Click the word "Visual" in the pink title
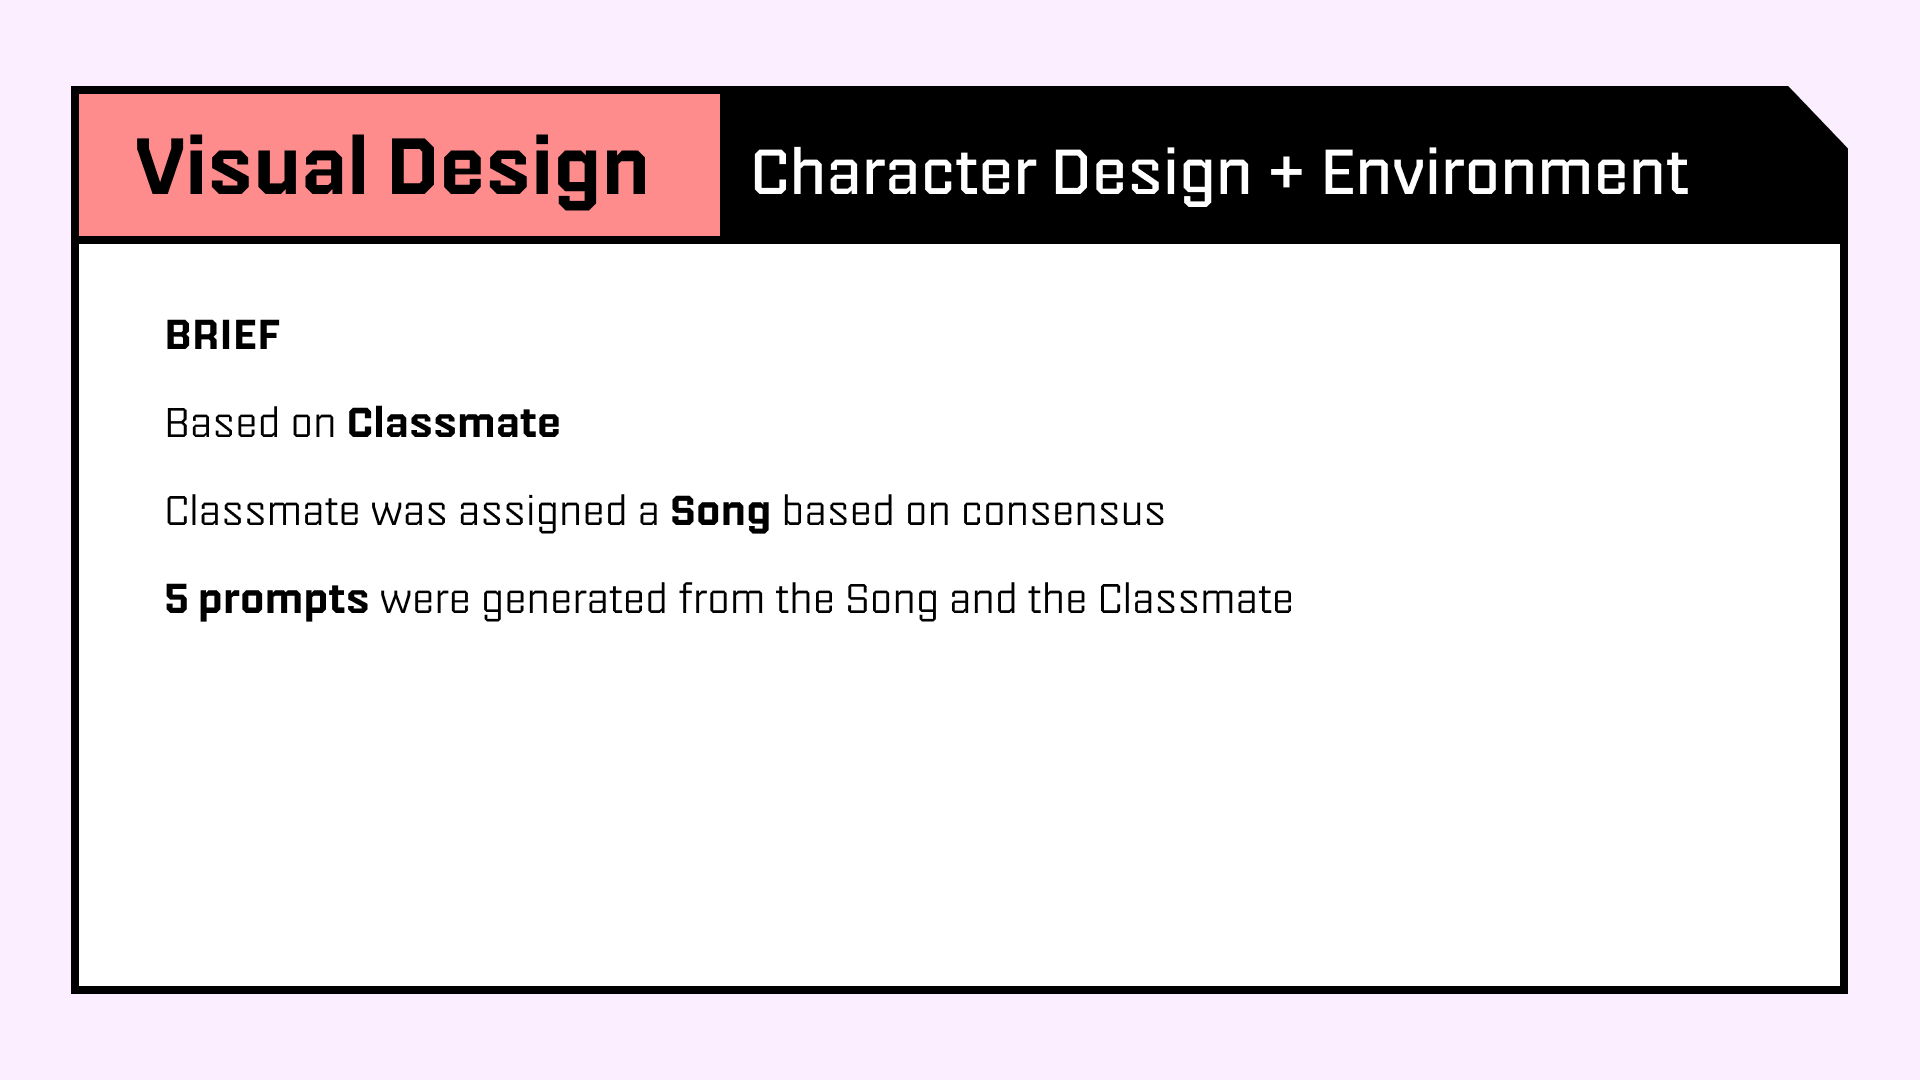 [251, 167]
